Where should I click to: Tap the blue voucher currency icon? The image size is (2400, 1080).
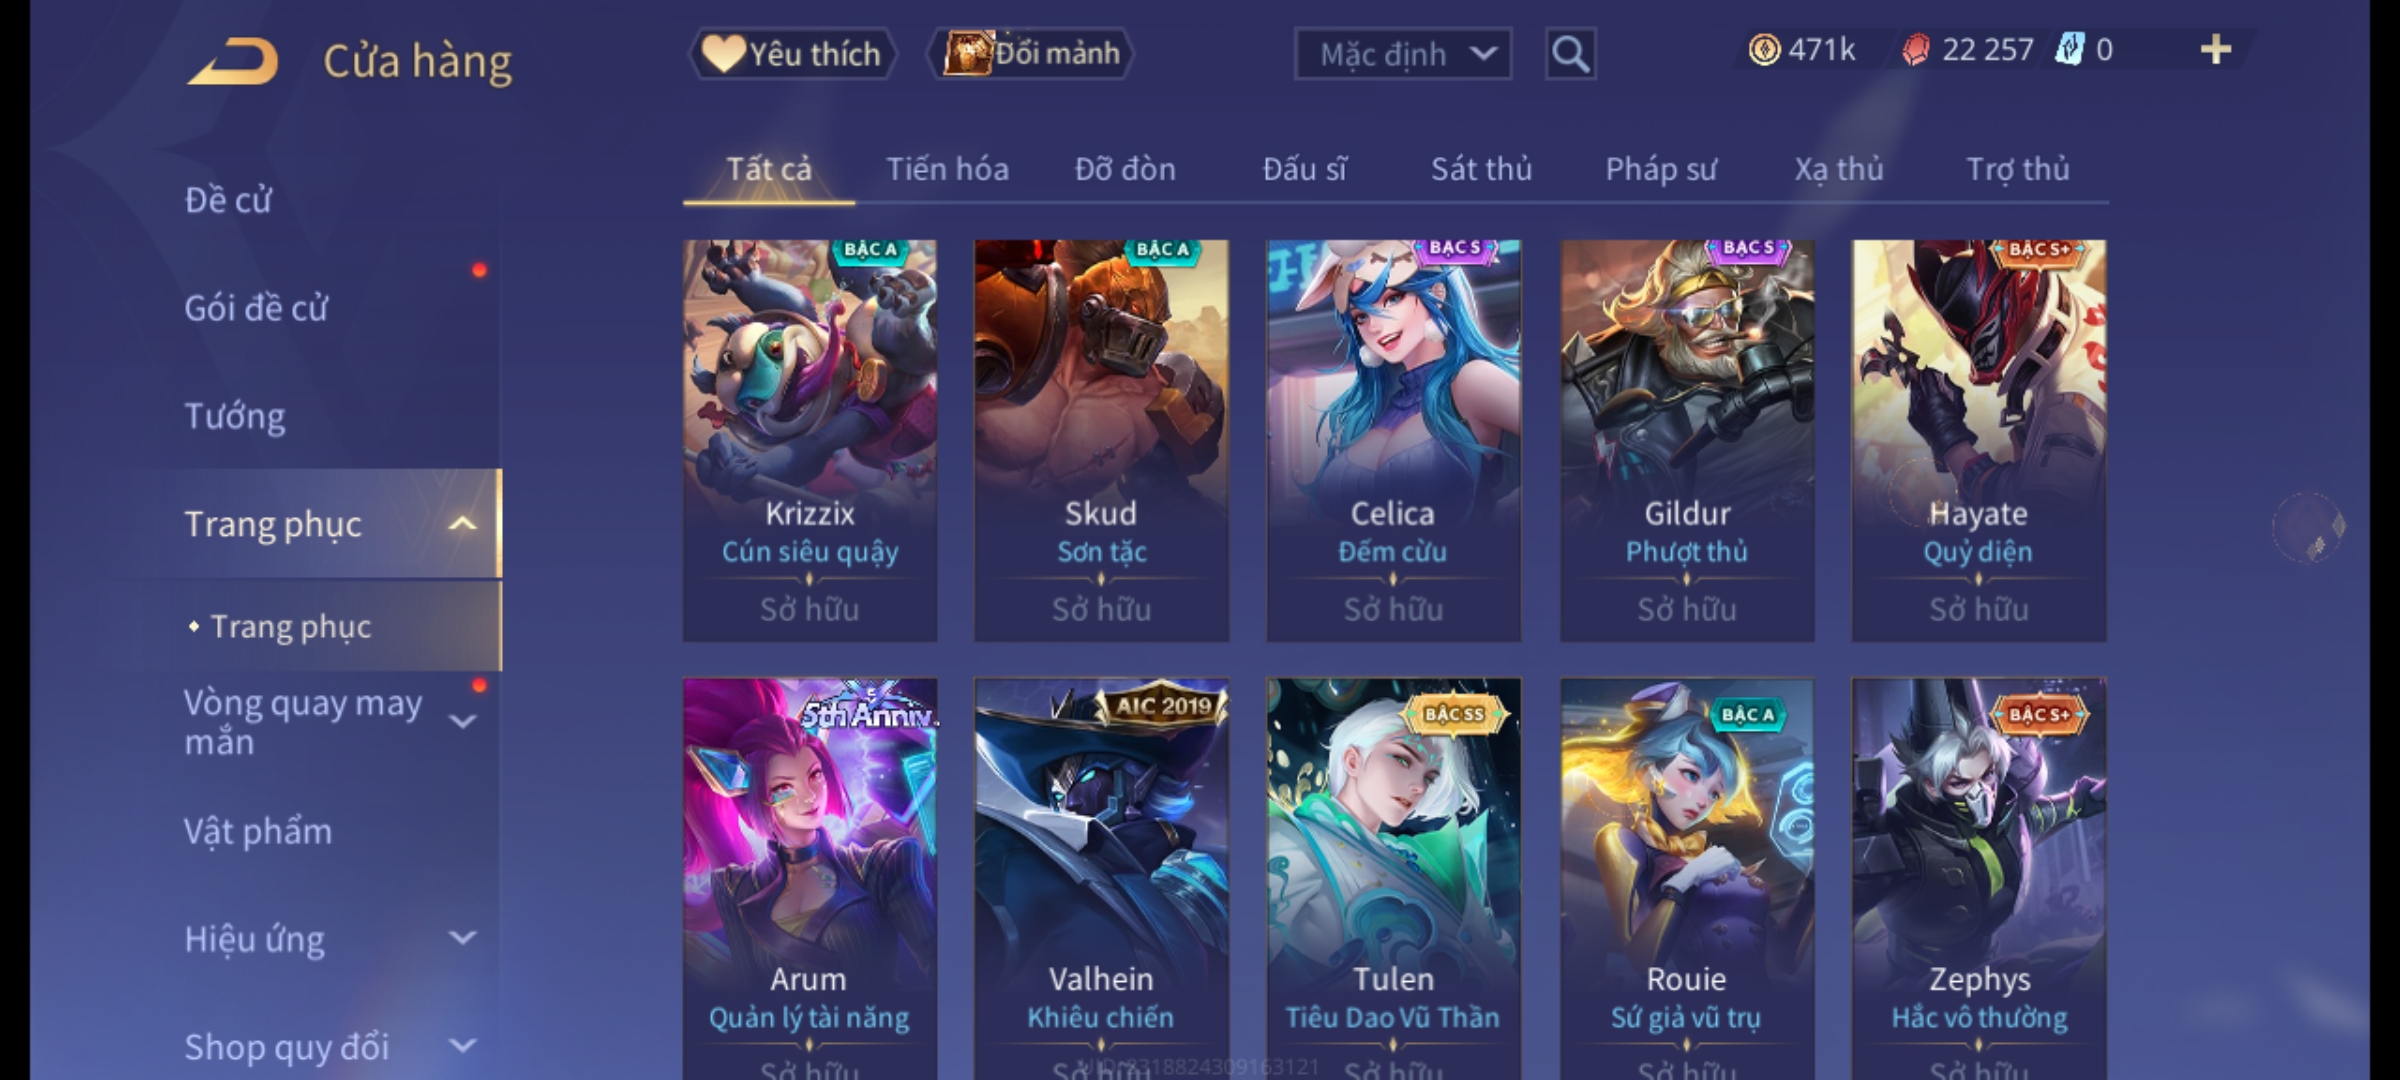2069,49
